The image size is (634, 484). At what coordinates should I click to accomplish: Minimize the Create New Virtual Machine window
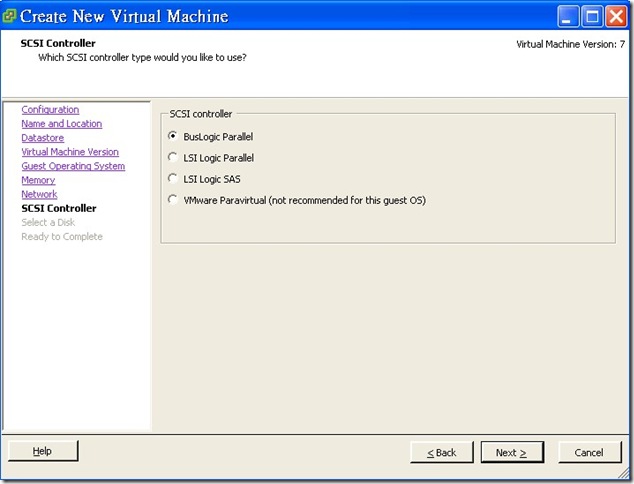pyautogui.click(x=568, y=17)
